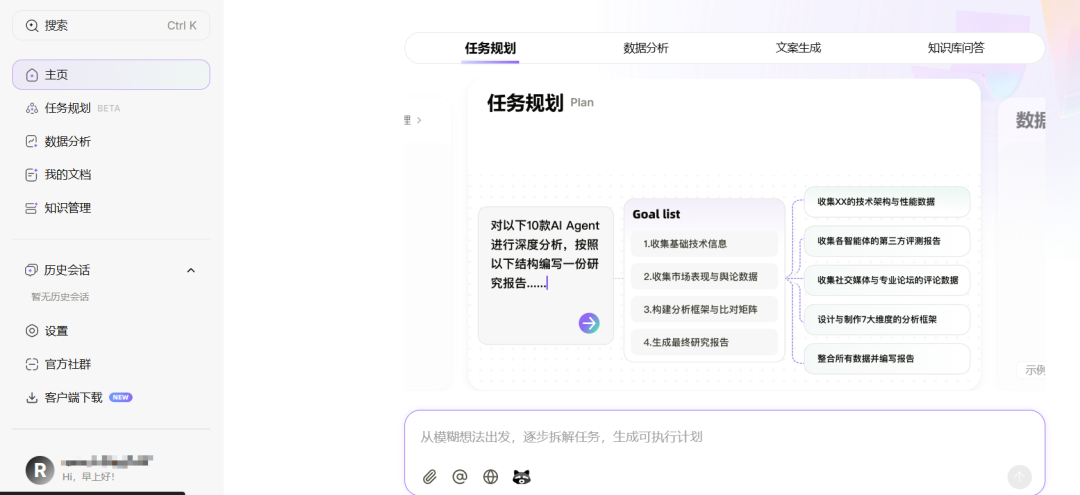Switch to the 文案生成 top tab
The height and width of the screenshot is (495, 1080).
[798, 48]
